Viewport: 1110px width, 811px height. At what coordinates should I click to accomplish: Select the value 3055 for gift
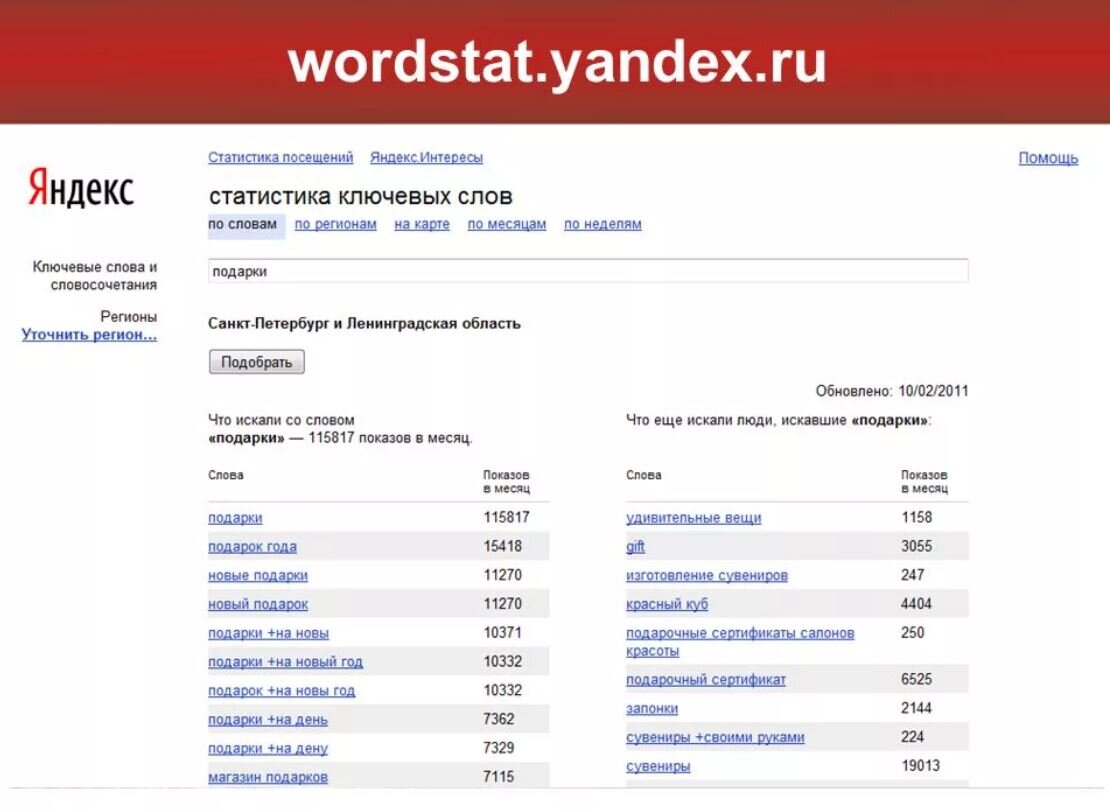pos(916,546)
